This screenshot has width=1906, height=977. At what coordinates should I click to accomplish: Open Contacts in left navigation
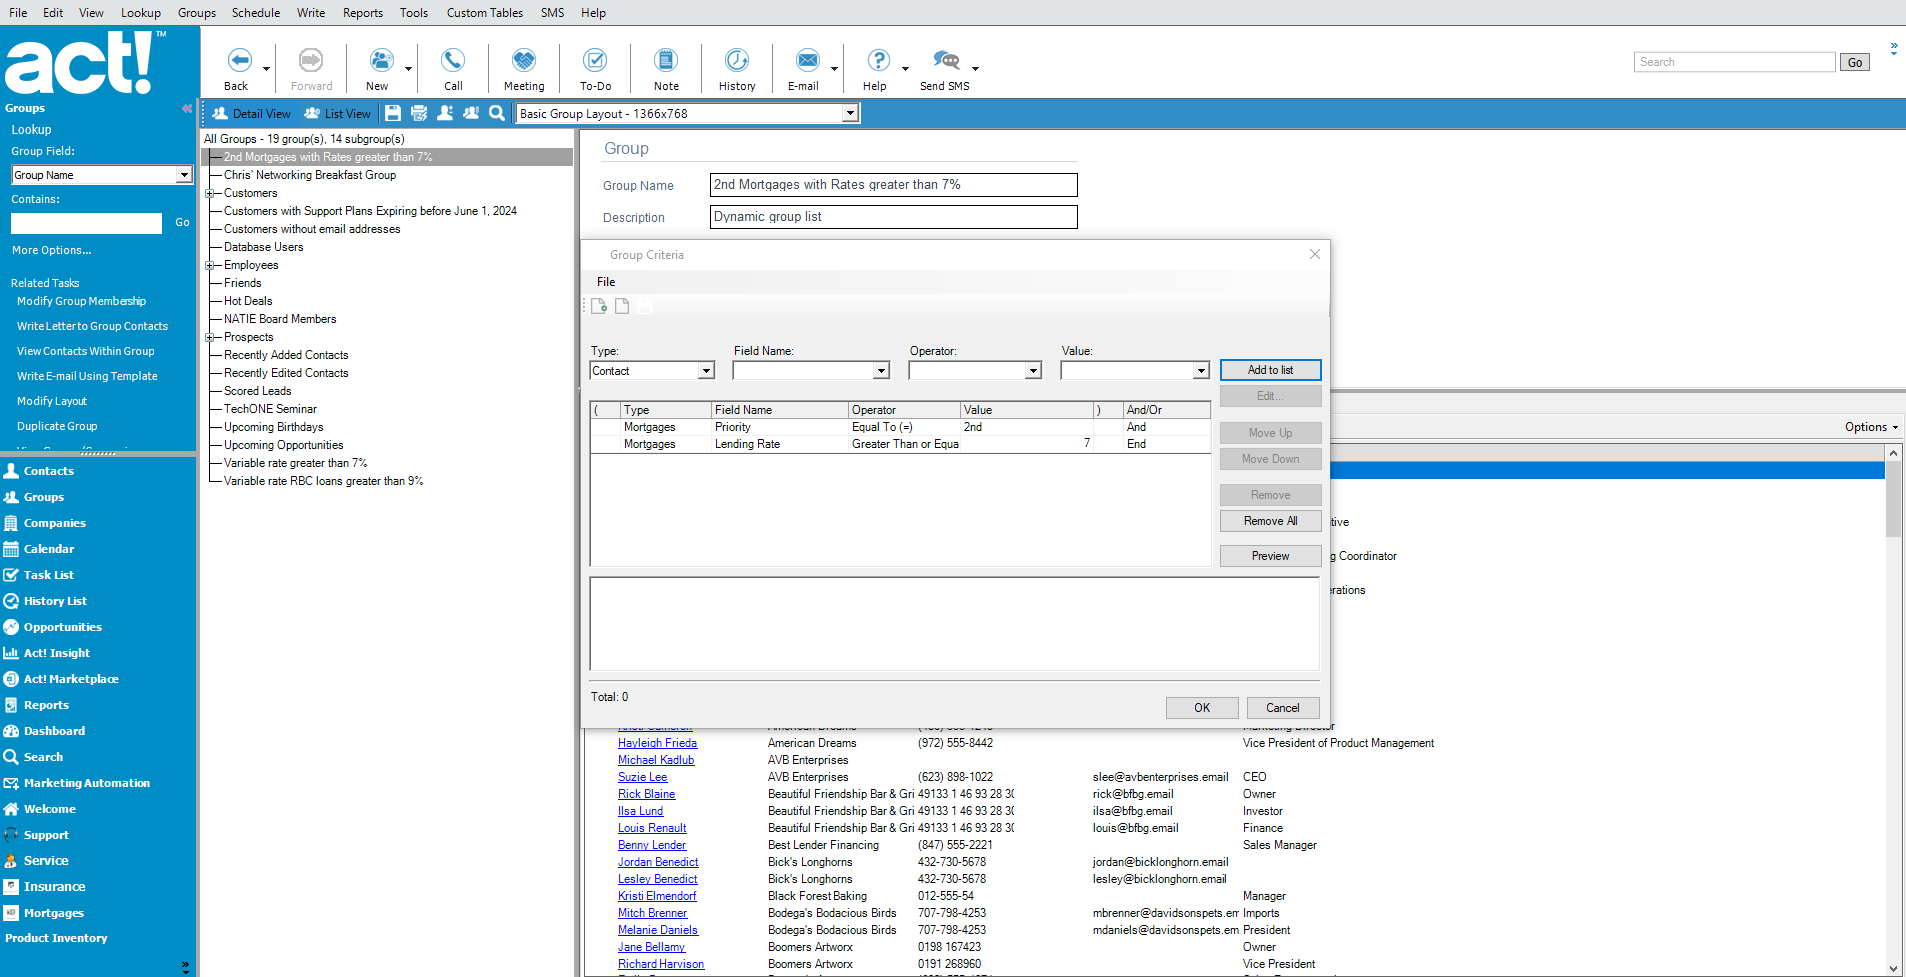pos(49,471)
